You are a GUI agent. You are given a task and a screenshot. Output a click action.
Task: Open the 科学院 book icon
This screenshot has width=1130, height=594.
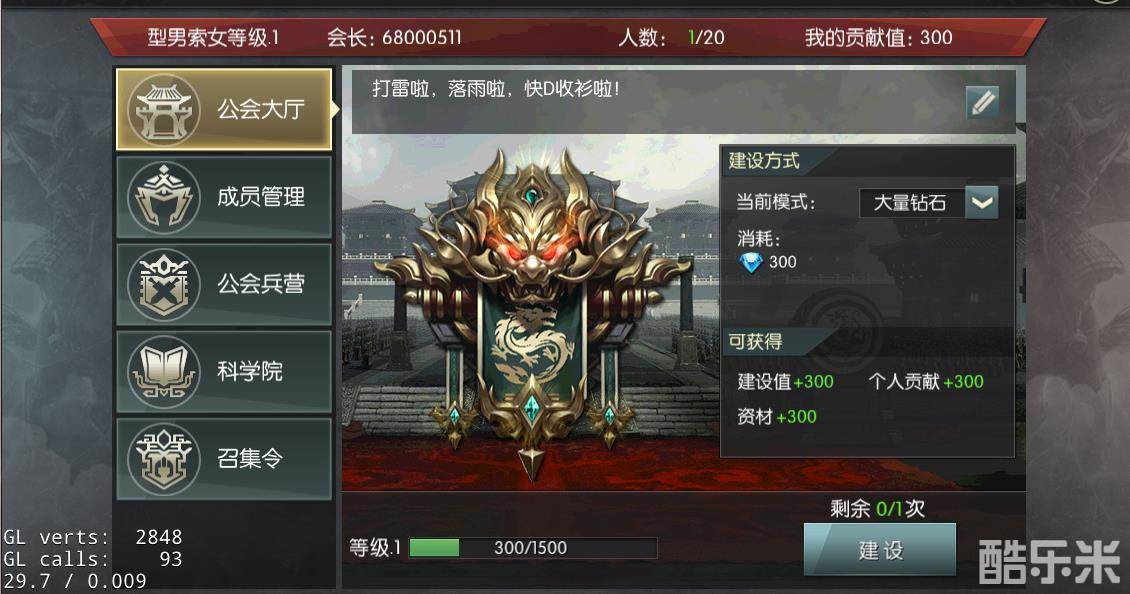pos(164,371)
